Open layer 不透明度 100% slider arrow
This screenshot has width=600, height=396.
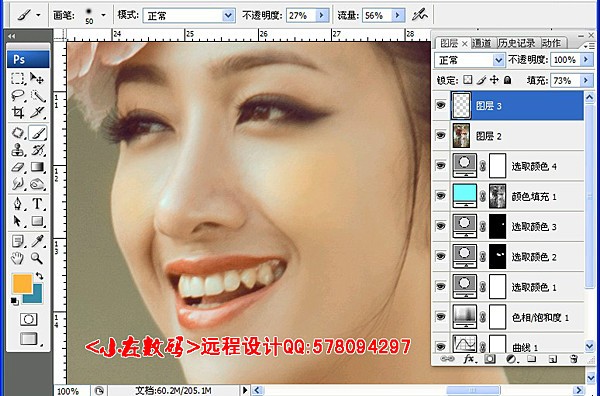585,60
